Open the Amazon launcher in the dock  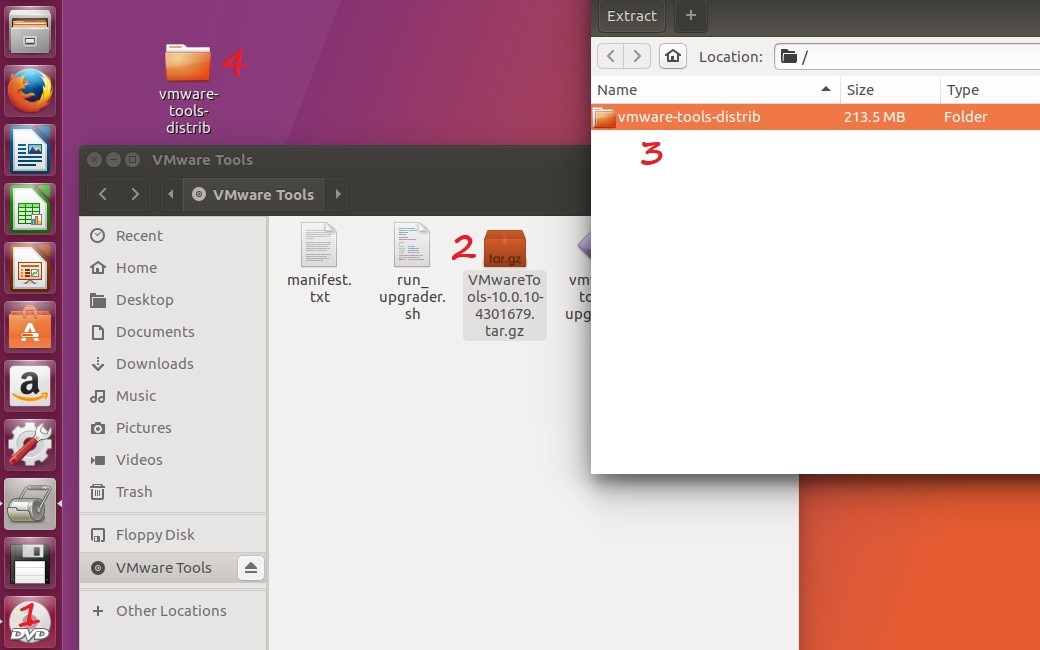pos(30,386)
